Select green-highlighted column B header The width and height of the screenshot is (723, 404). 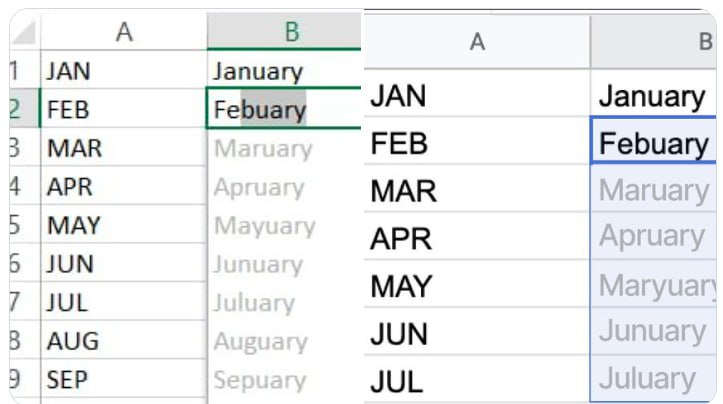[291, 32]
